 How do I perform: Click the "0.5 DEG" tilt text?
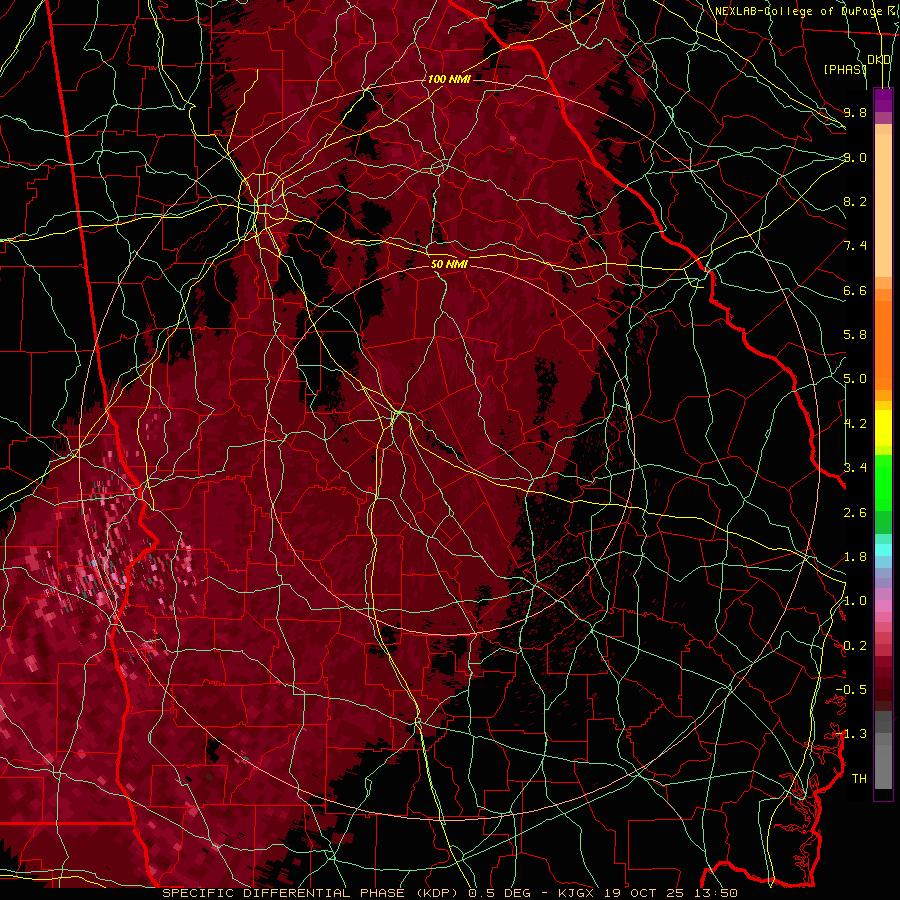(x=498, y=893)
